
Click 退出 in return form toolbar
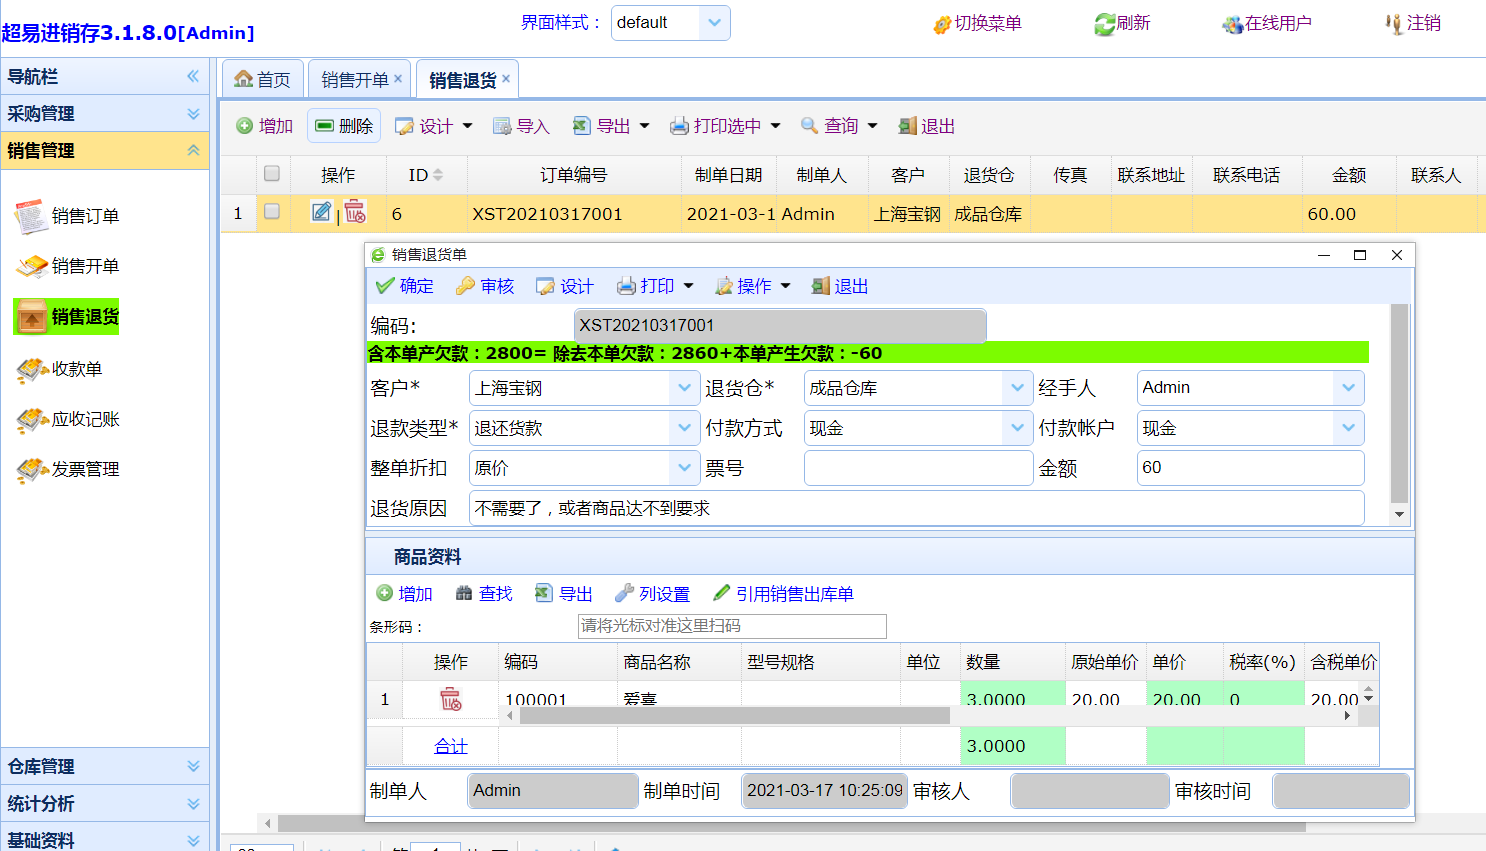pyautogui.click(x=839, y=286)
